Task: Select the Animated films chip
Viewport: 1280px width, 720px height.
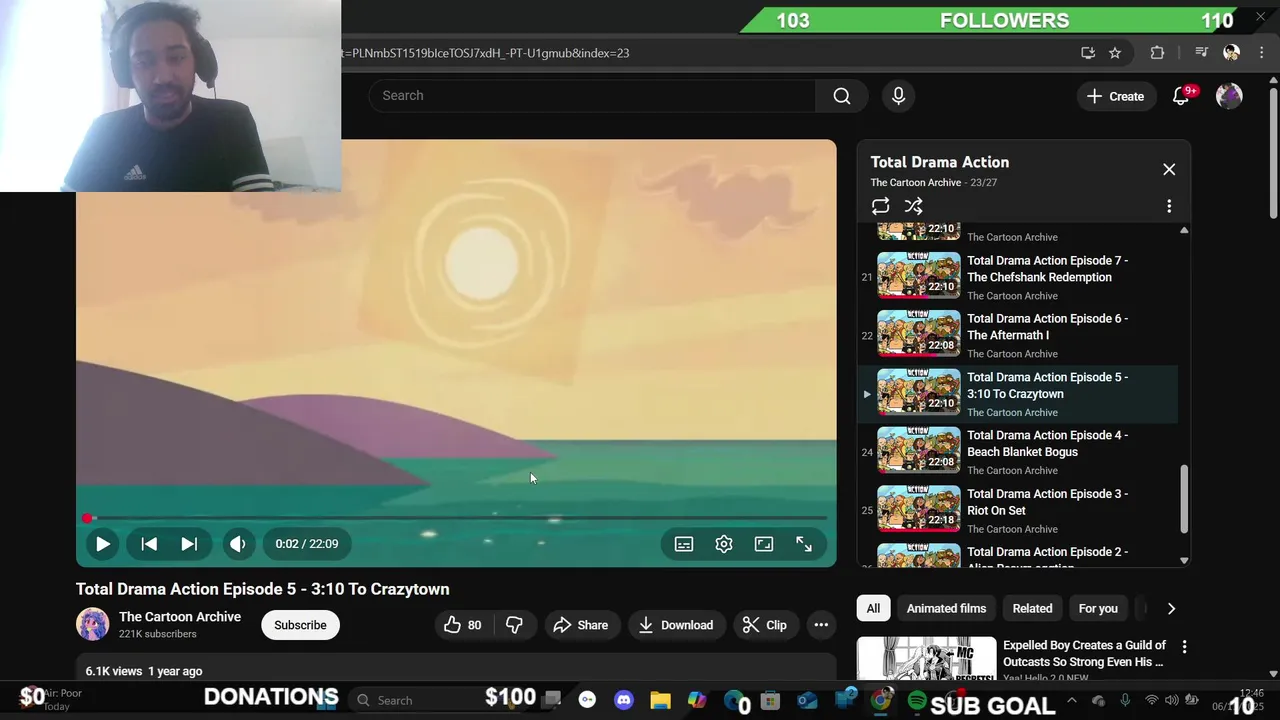Action: click(x=946, y=608)
